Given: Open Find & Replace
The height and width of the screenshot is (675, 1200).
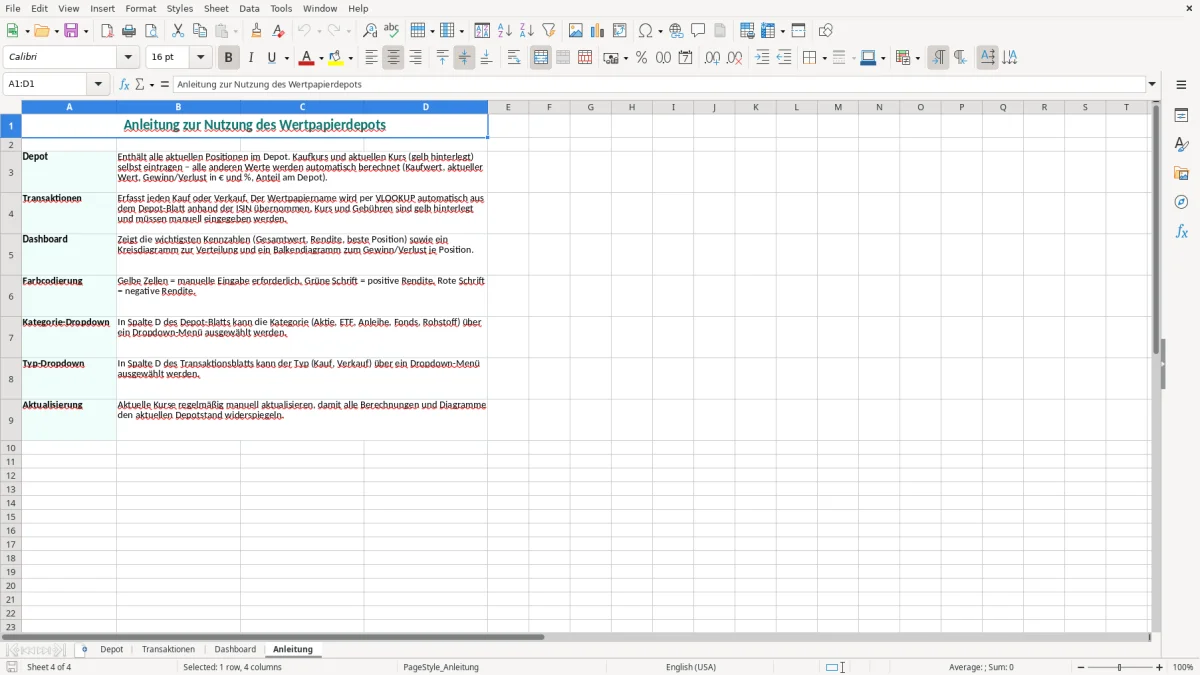Looking at the screenshot, I should 370,31.
